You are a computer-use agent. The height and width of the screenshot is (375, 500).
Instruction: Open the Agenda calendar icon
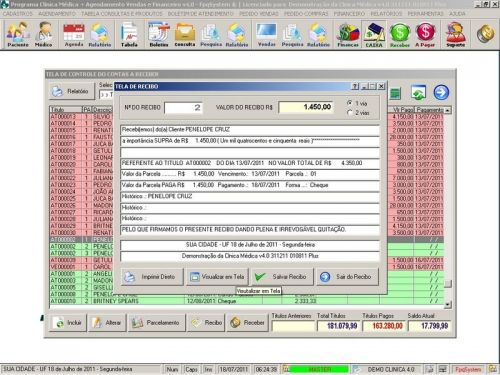[x=74, y=34]
